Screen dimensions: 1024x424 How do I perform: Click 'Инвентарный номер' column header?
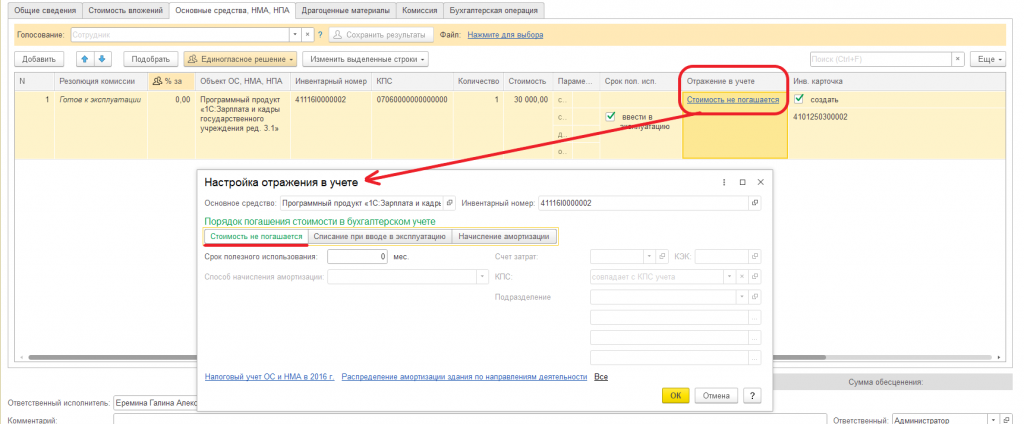[x=331, y=81]
